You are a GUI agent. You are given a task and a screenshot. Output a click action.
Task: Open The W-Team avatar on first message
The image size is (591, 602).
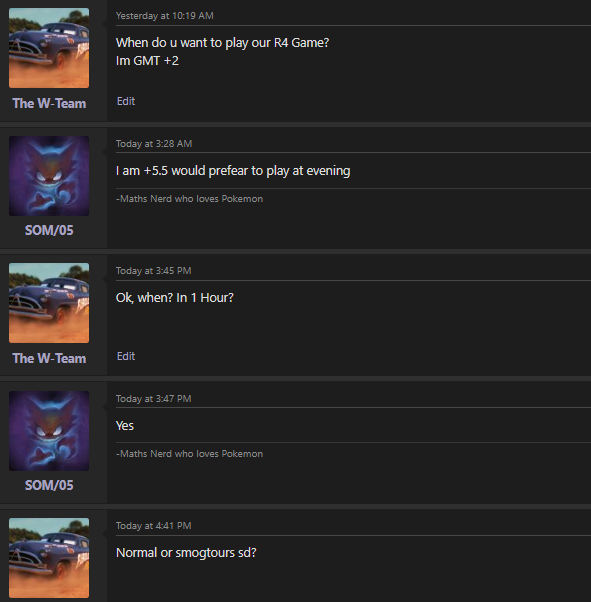[49, 48]
